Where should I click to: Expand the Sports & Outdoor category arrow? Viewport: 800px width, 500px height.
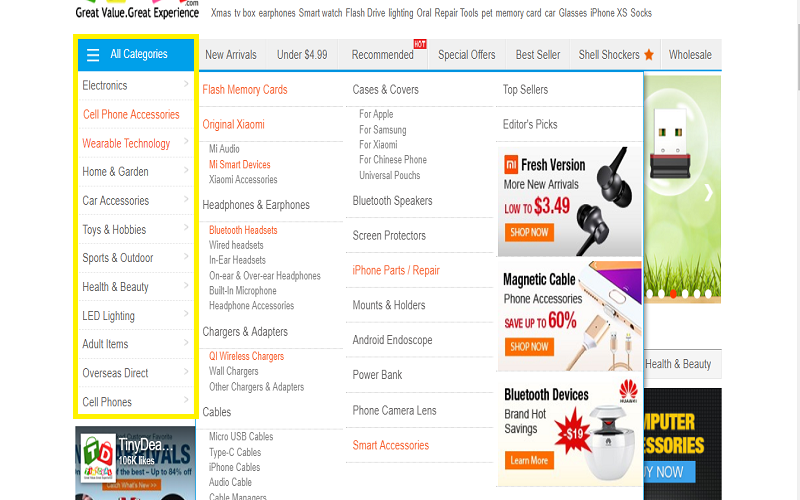point(186,256)
